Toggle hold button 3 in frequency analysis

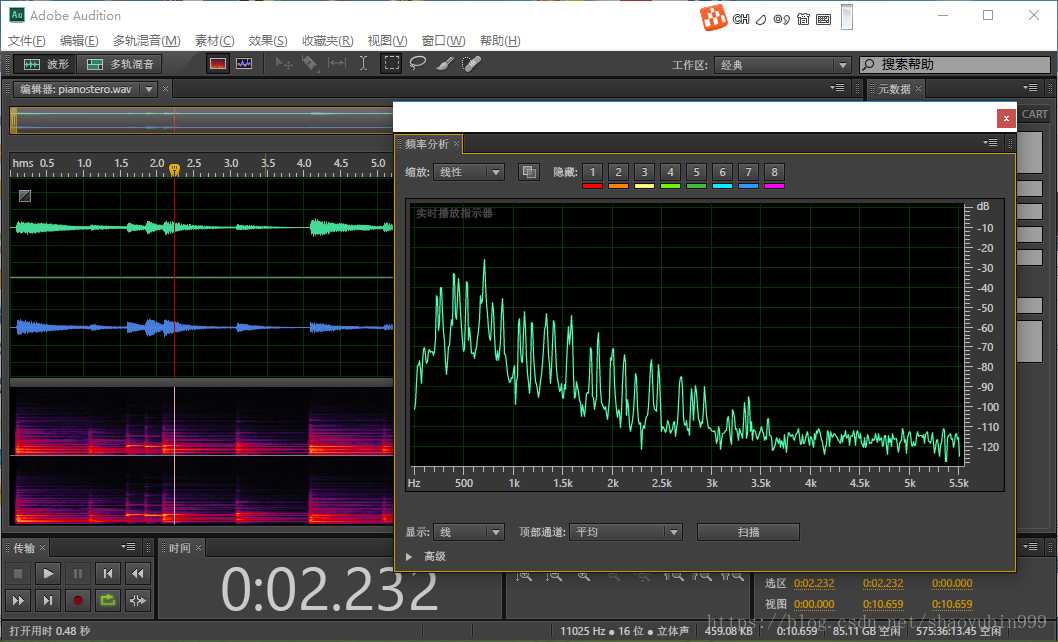coord(644,172)
